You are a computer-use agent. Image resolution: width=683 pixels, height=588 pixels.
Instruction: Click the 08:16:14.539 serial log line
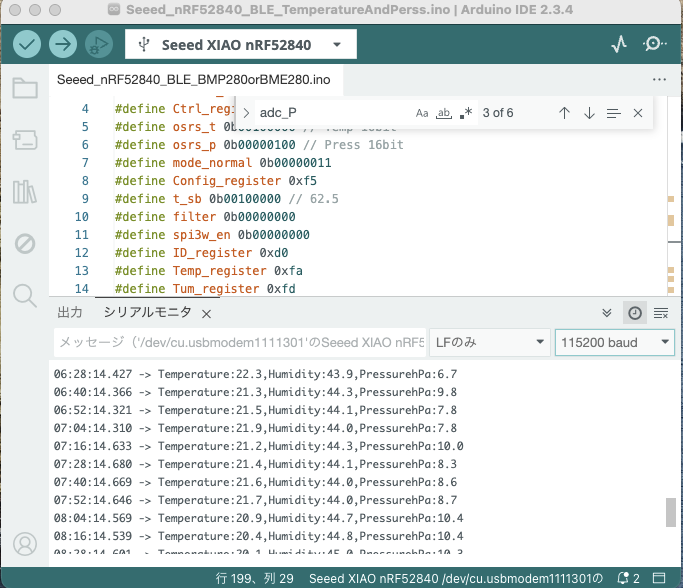point(258,536)
